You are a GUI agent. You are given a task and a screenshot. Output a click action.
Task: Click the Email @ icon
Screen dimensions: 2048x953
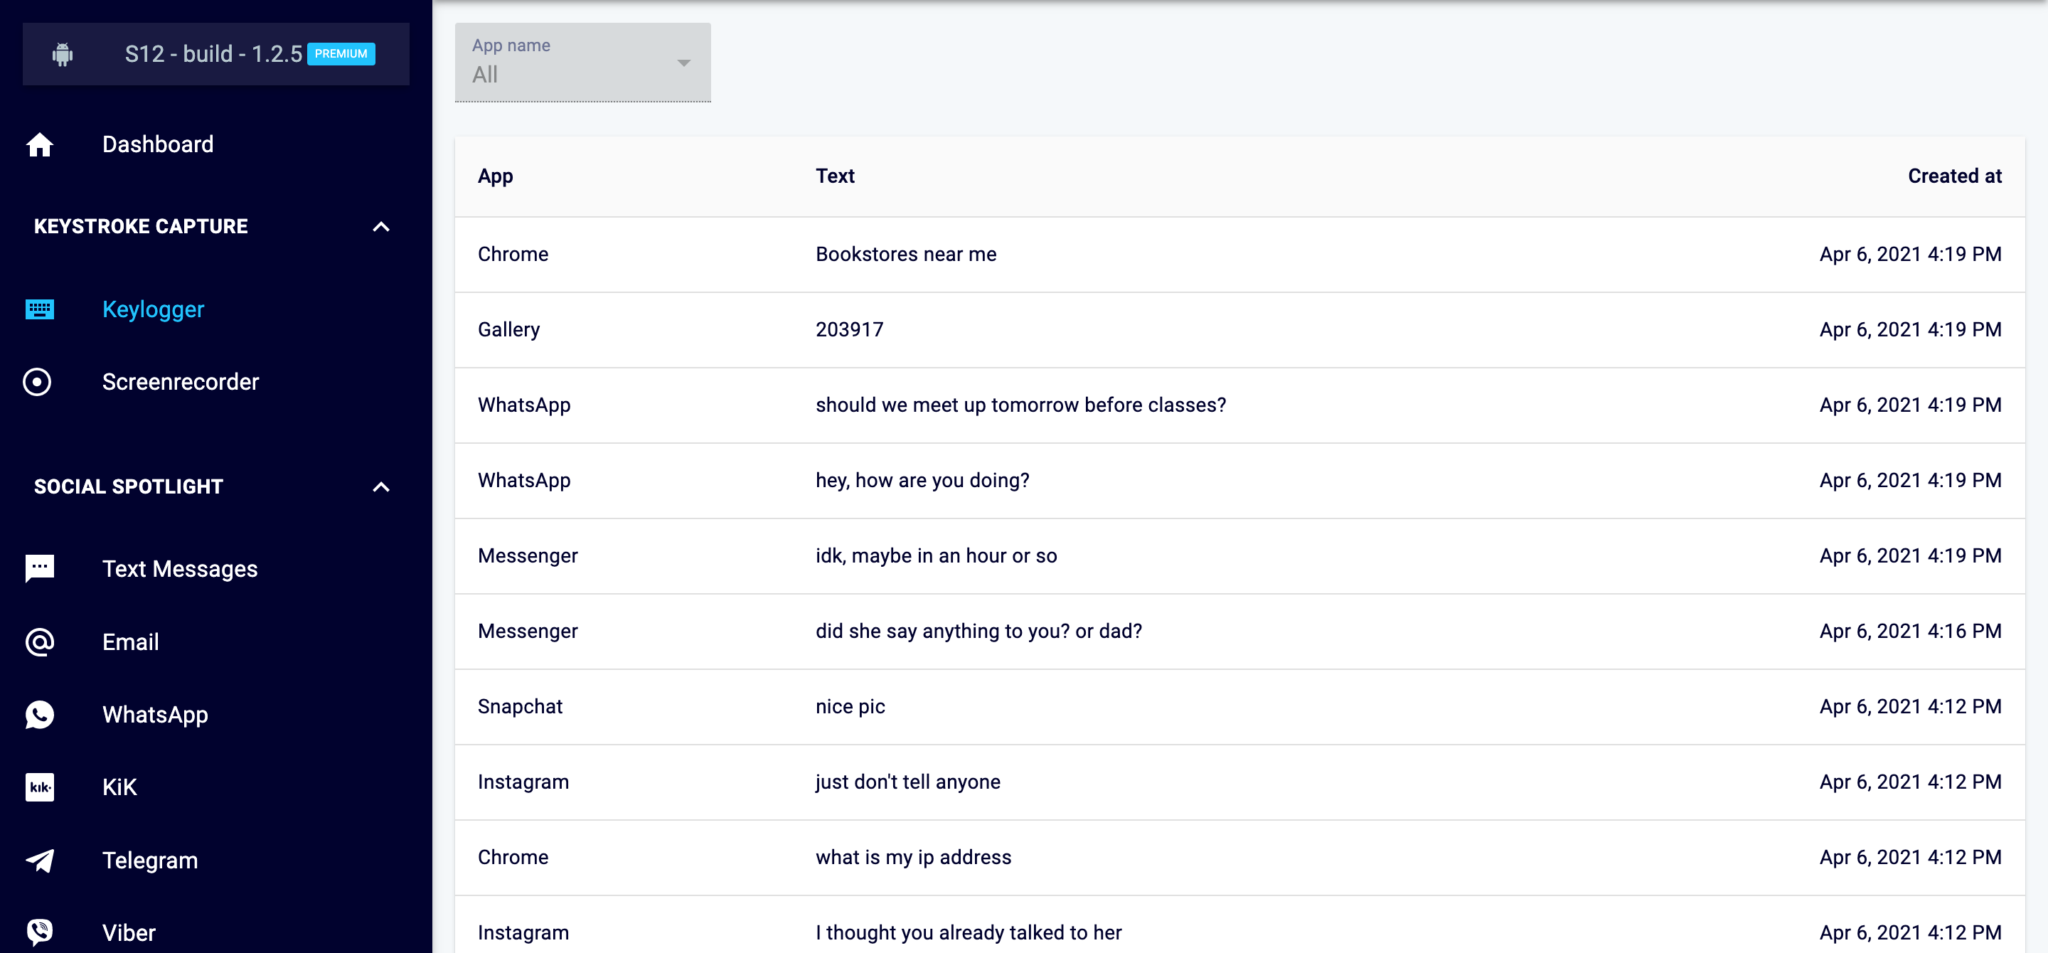coord(39,641)
